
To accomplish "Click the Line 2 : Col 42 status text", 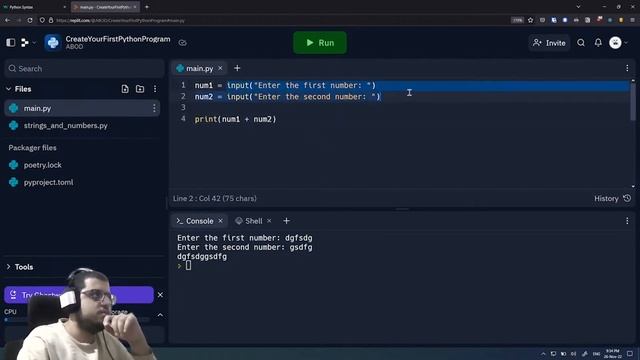I will click(215, 198).
